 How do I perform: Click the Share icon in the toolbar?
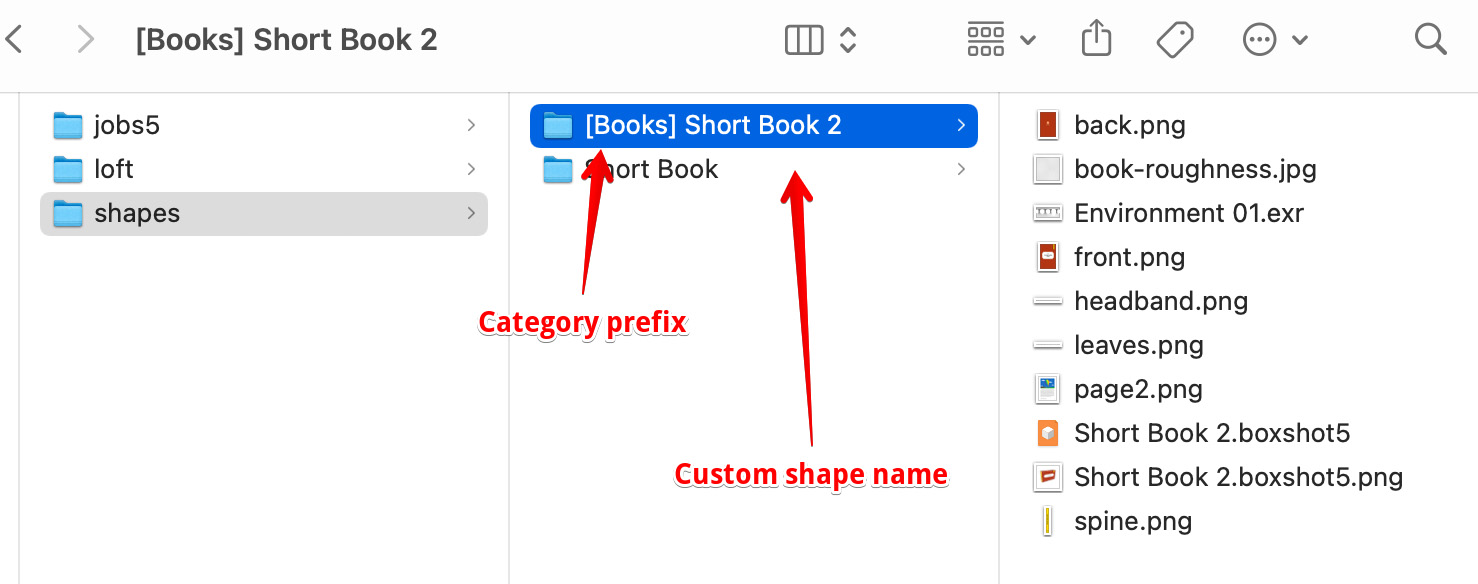(x=1096, y=38)
